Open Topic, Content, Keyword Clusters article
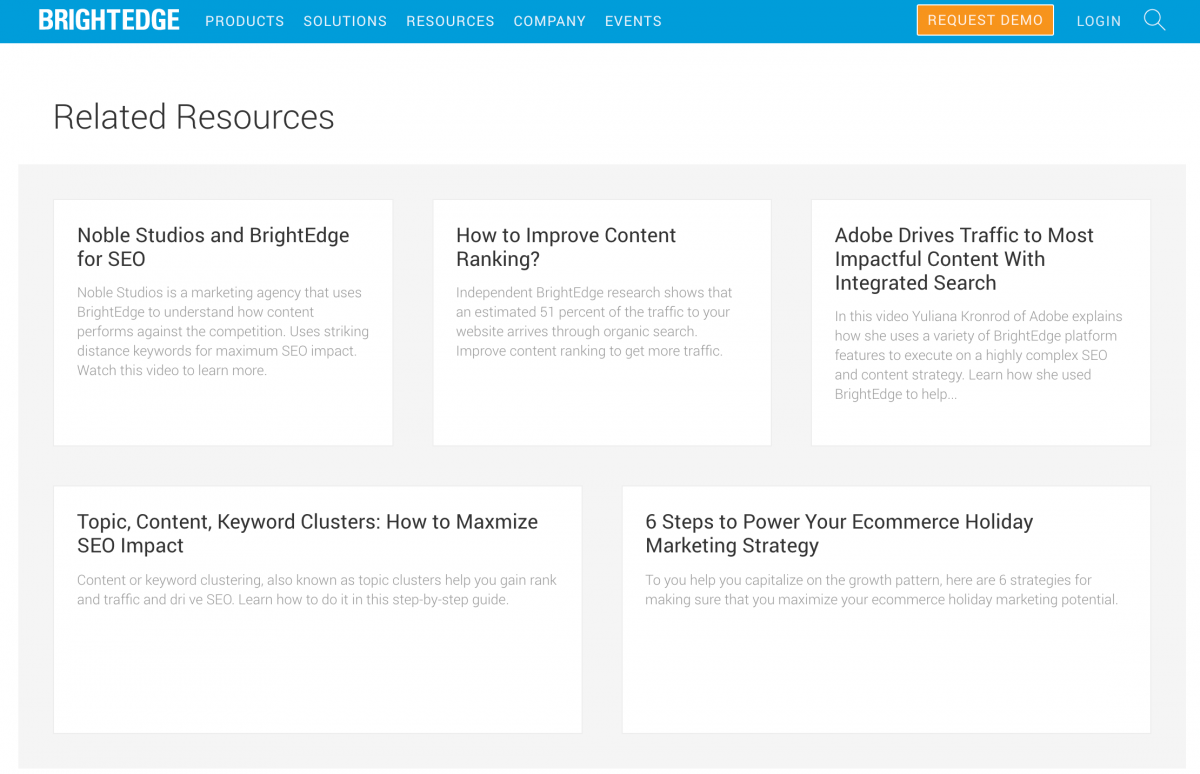Image resolution: width=1200 pixels, height=774 pixels. [x=307, y=533]
